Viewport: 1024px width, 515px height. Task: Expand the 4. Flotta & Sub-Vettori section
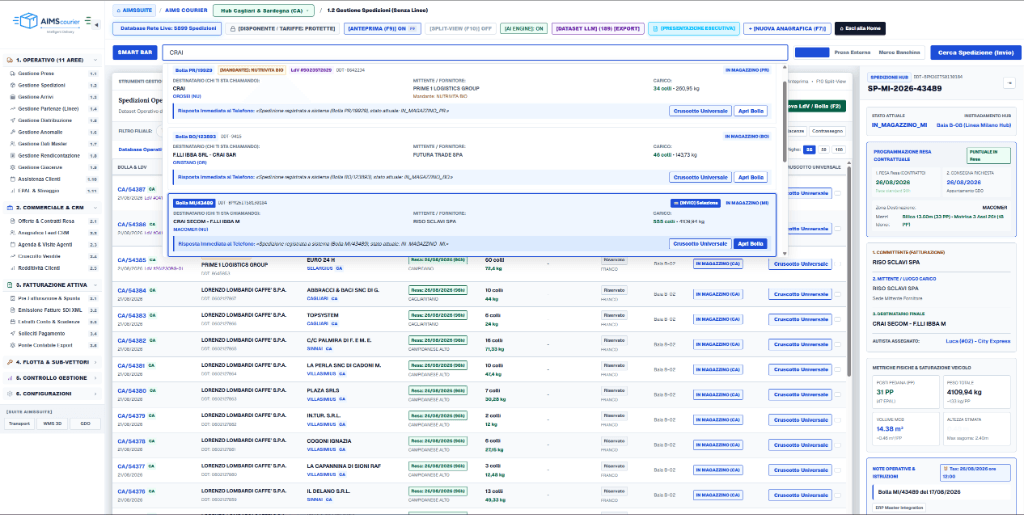51,362
